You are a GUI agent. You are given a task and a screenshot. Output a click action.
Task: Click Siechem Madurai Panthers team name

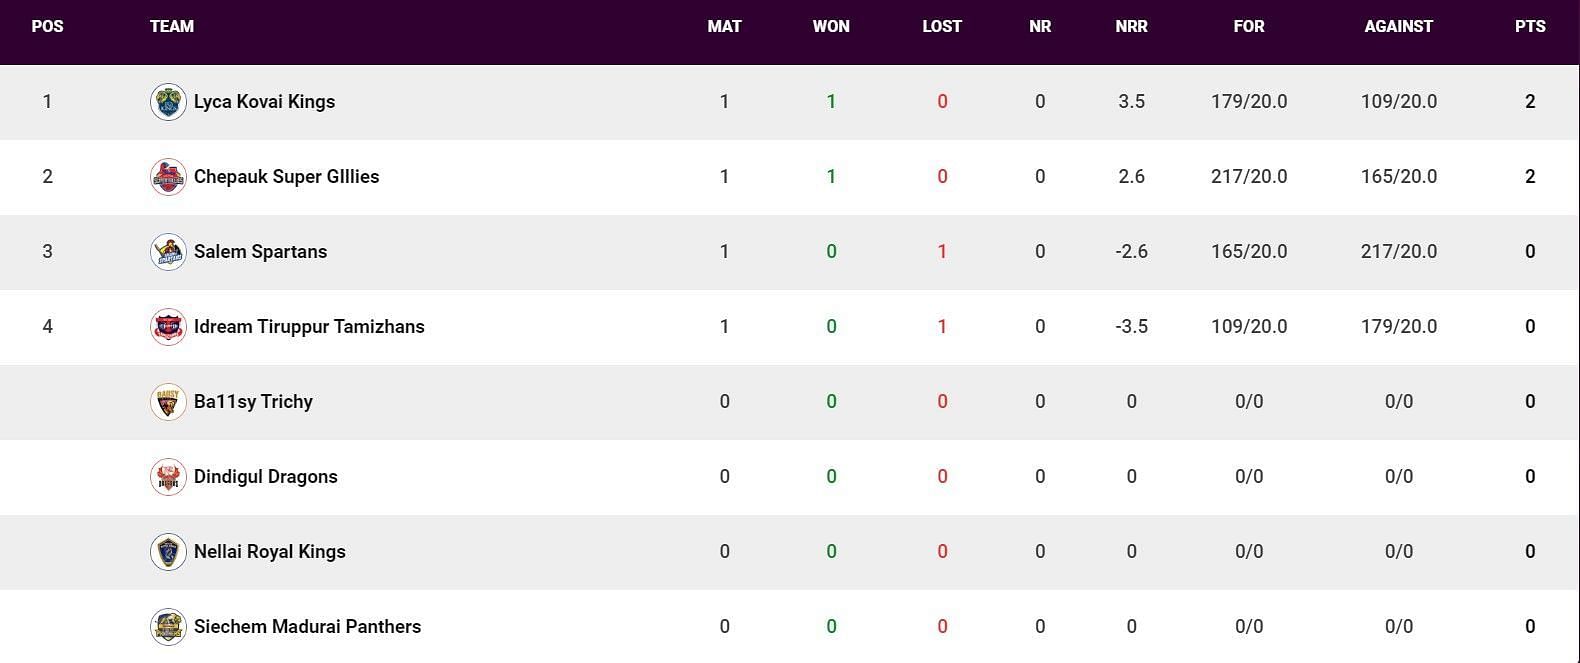pyautogui.click(x=307, y=626)
